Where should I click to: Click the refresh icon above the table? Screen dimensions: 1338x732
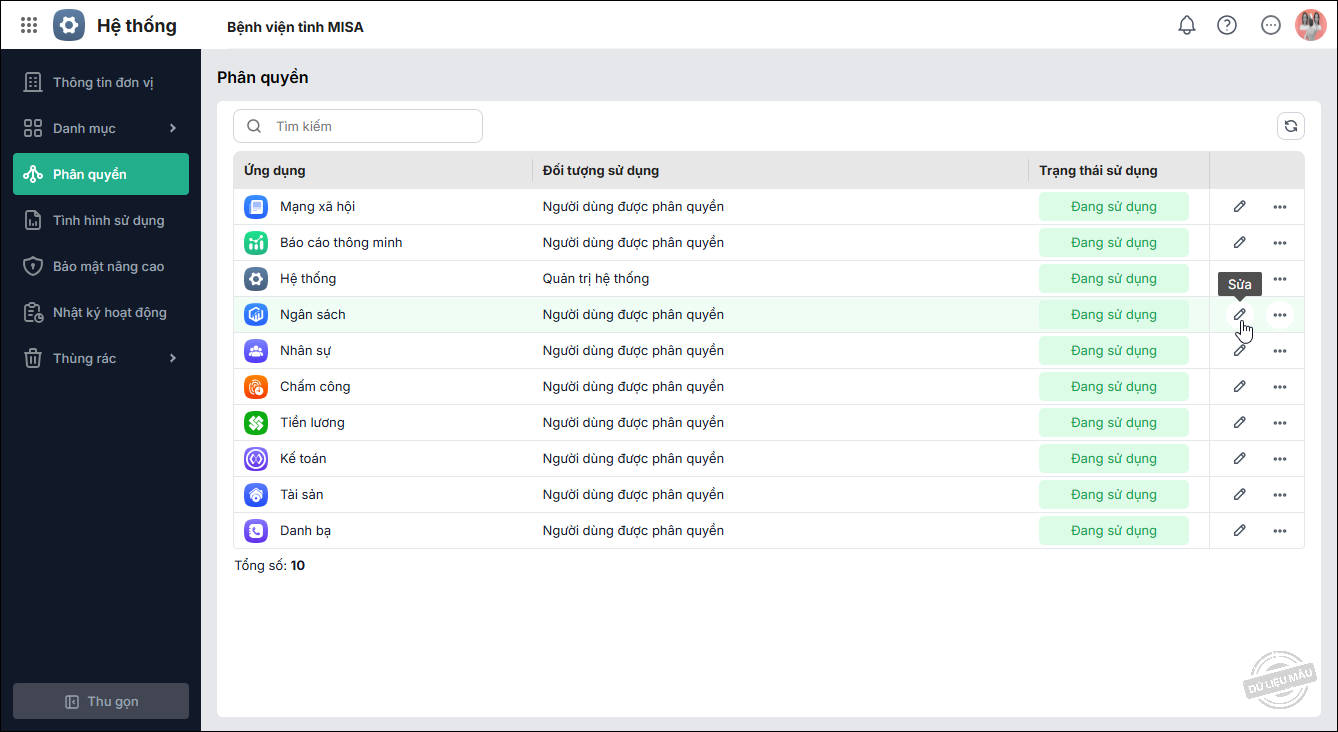coord(1291,126)
